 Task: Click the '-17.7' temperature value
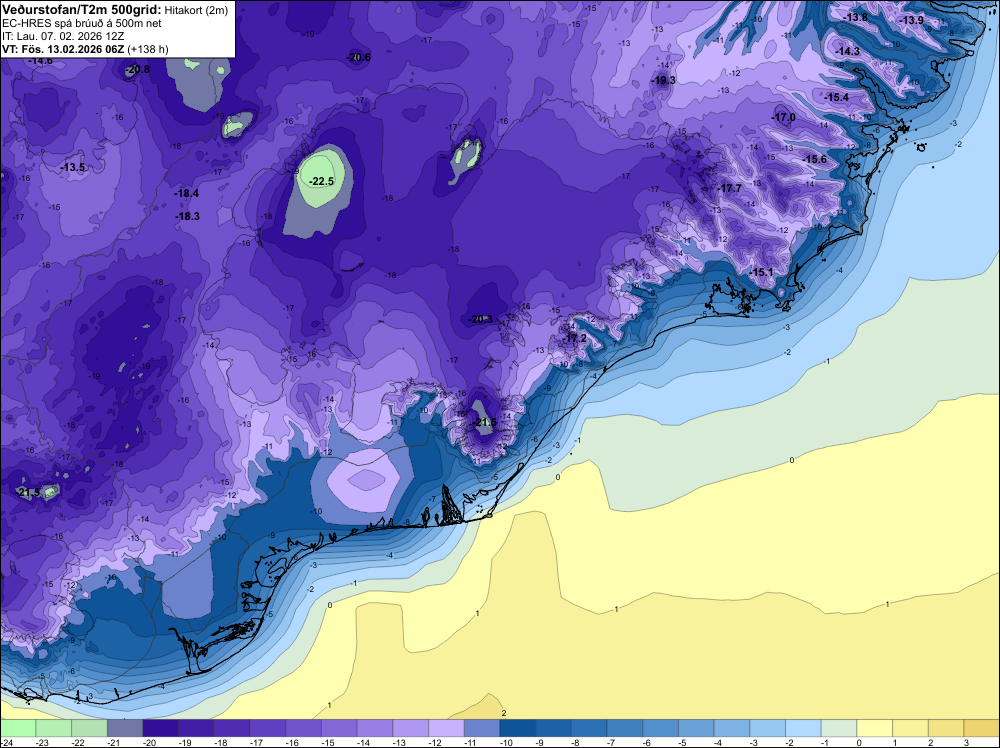click(x=730, y=189)
